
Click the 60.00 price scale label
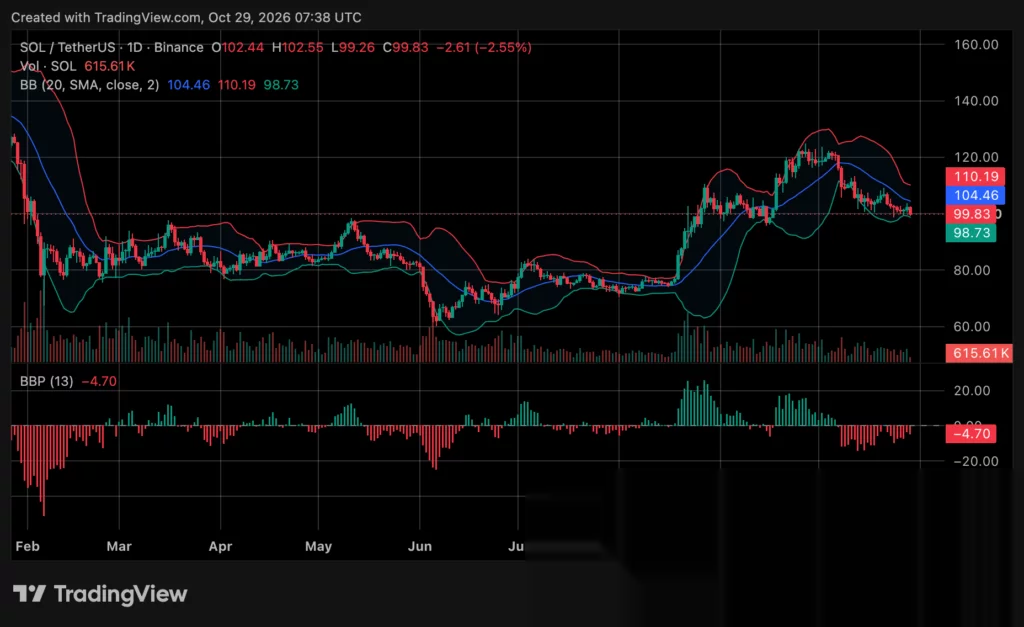972,327
